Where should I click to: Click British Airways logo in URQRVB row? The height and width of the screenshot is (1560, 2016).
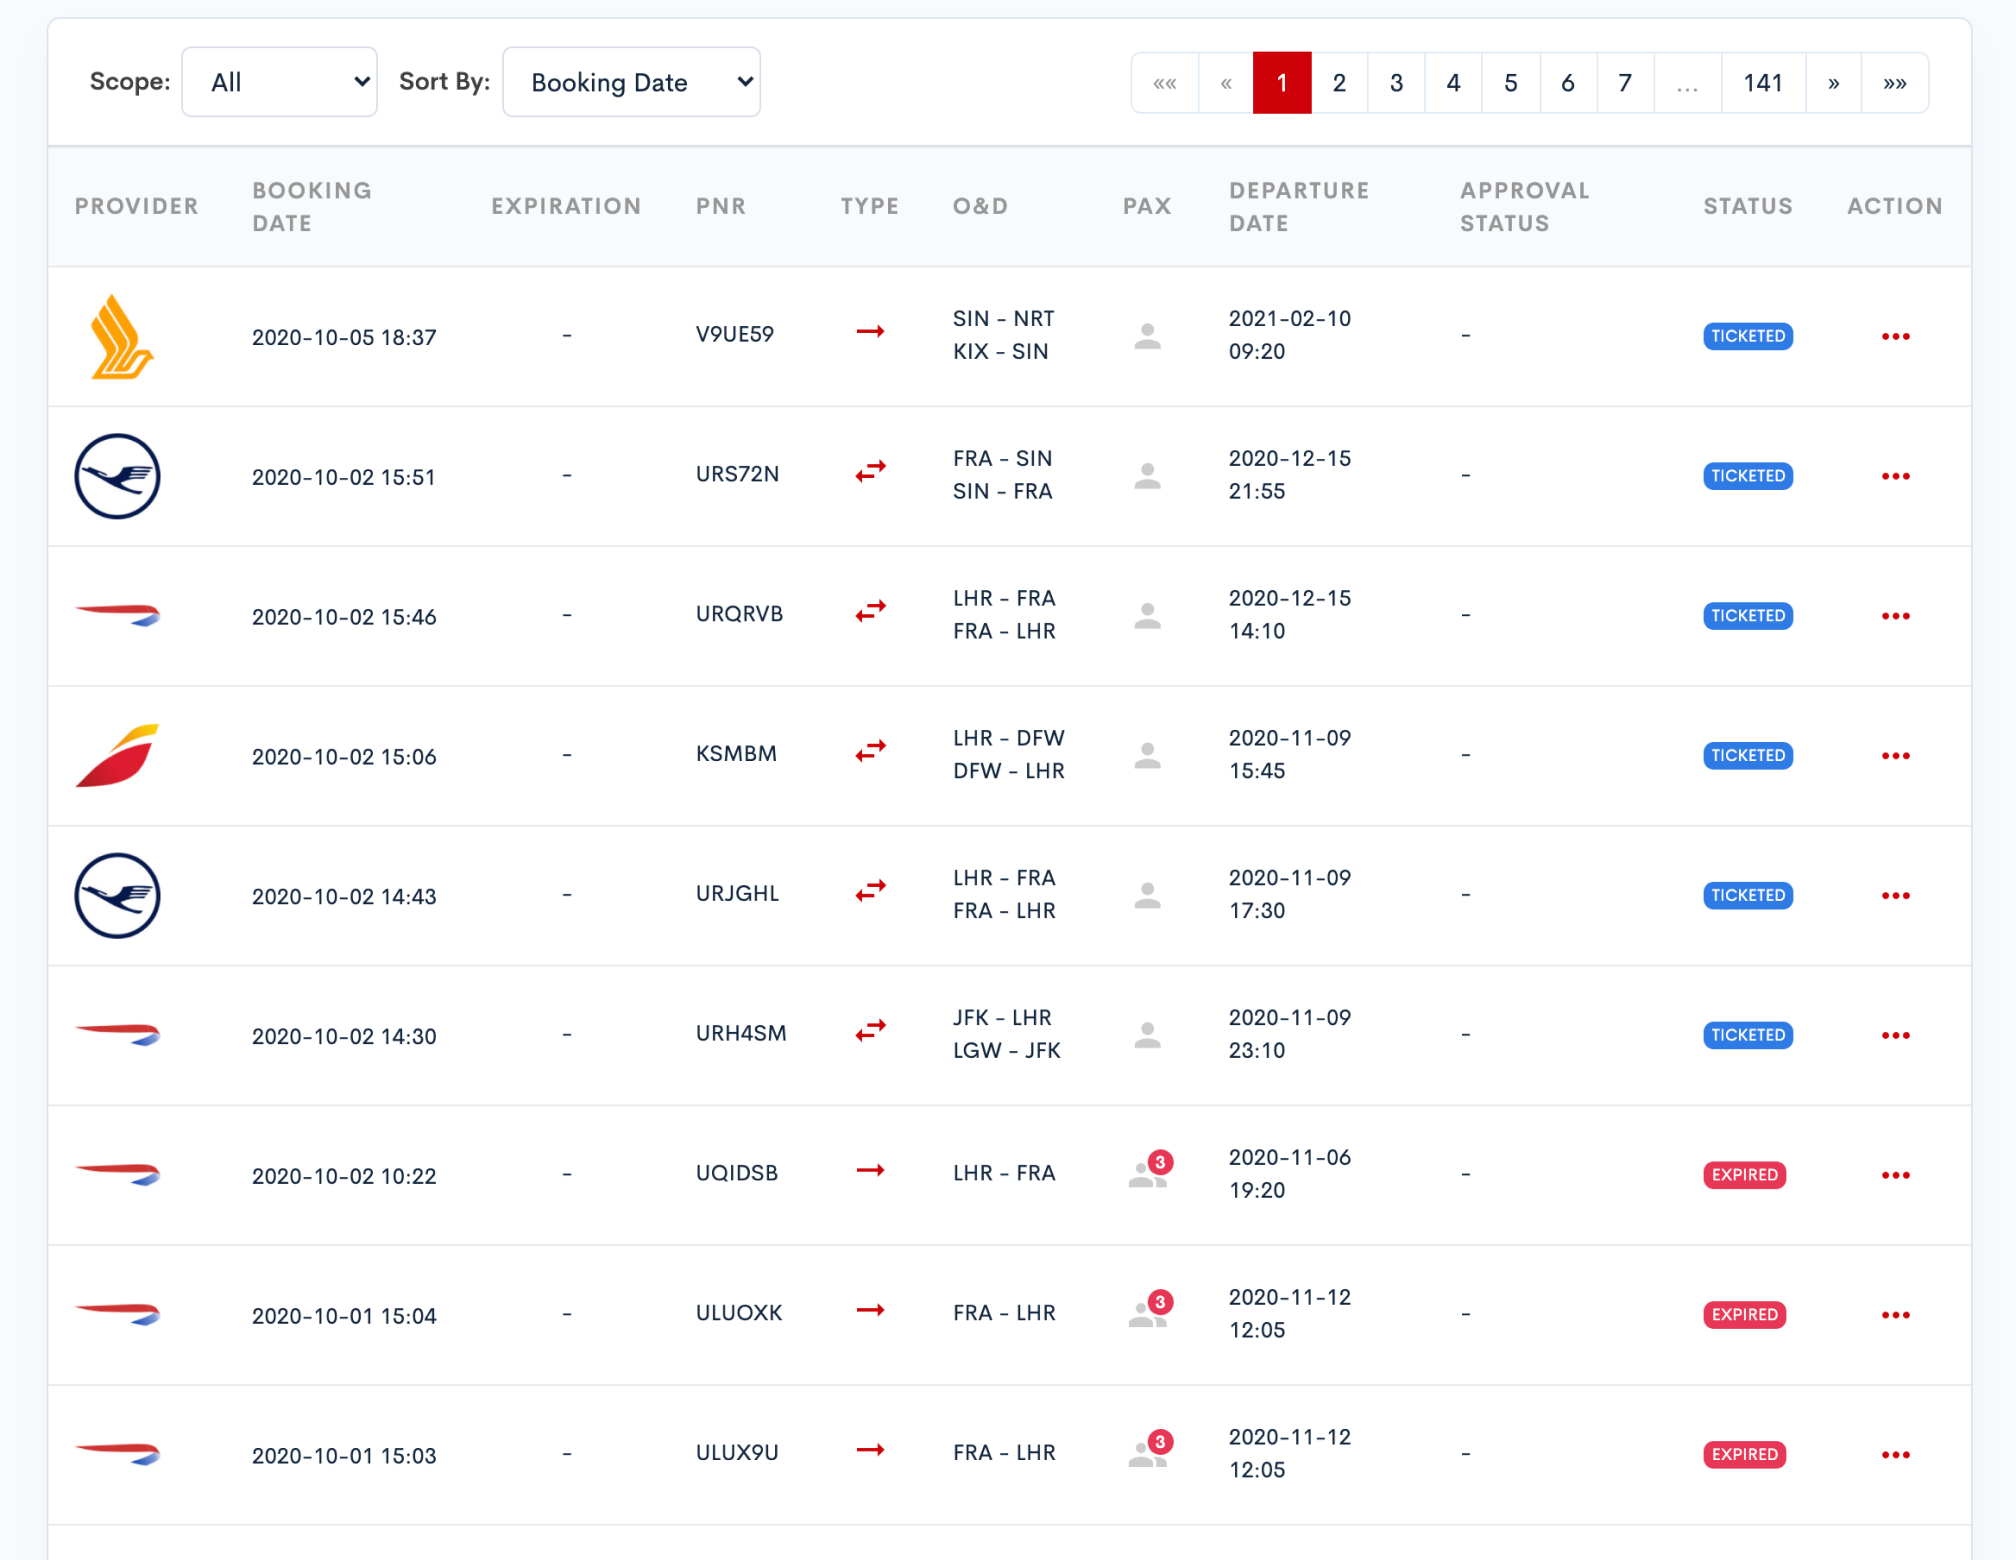(118, 614)
